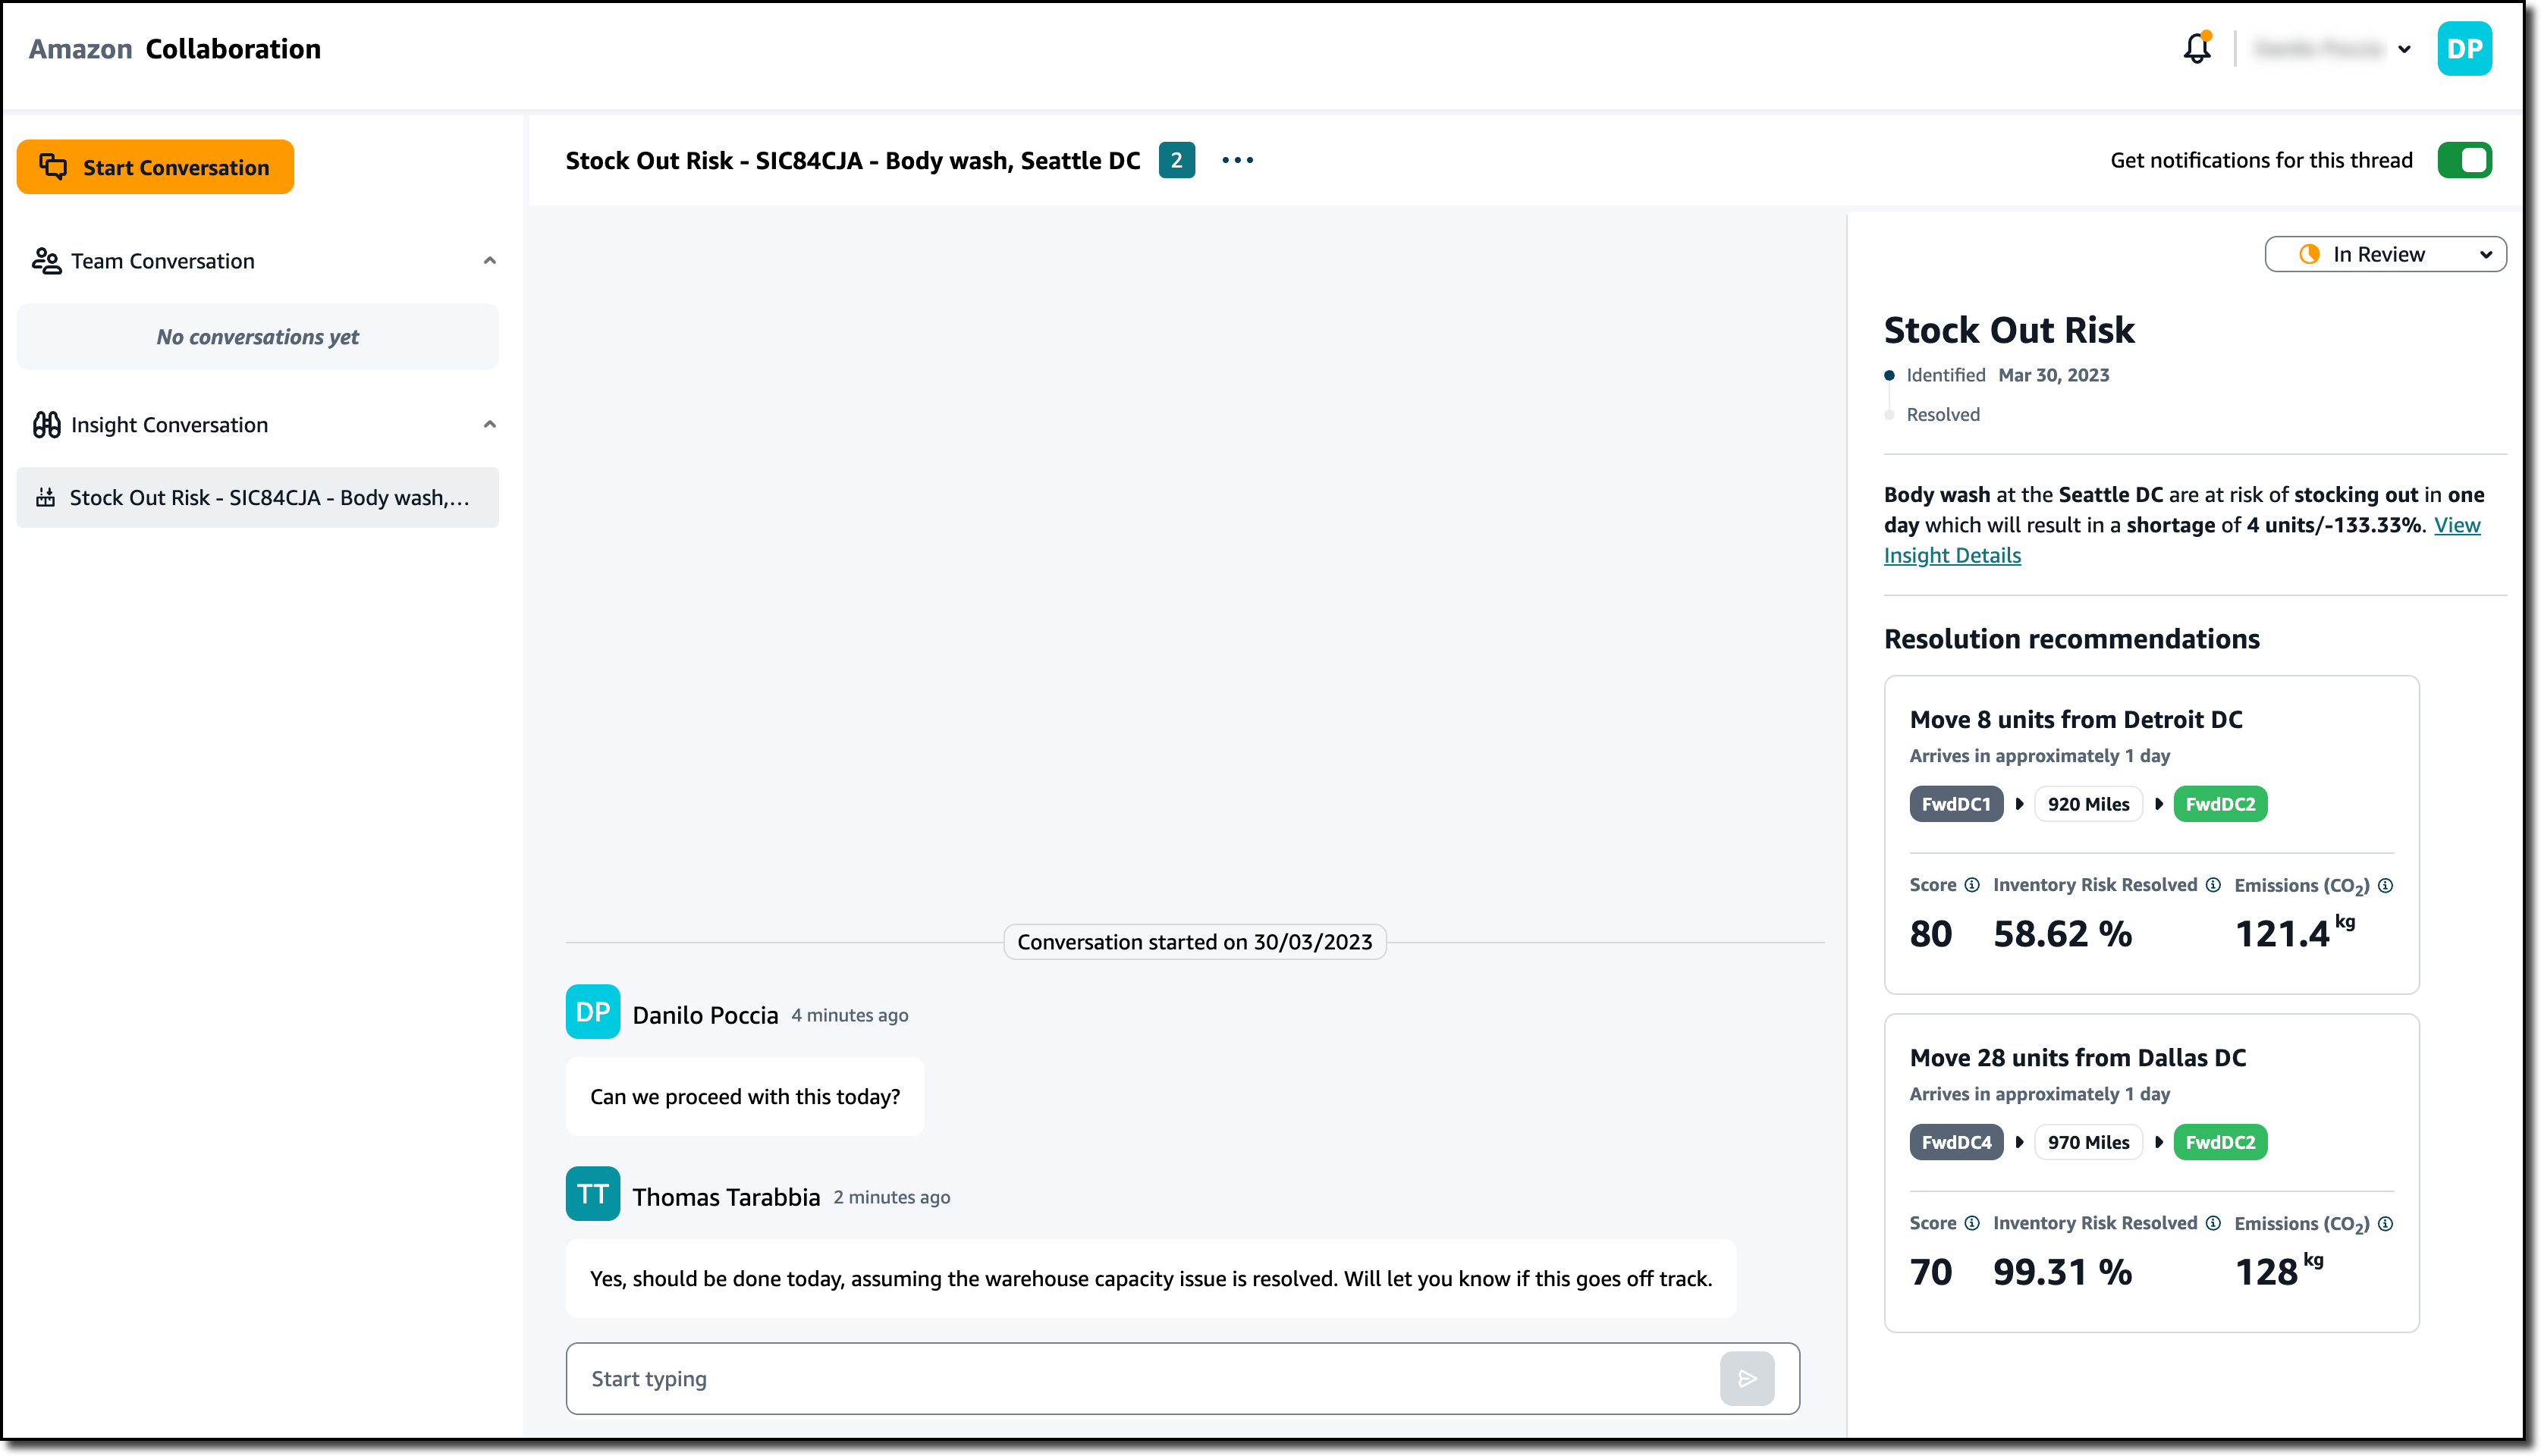
Task: Collapse the Insight Conversation section
Action: (x=489, y=425)
